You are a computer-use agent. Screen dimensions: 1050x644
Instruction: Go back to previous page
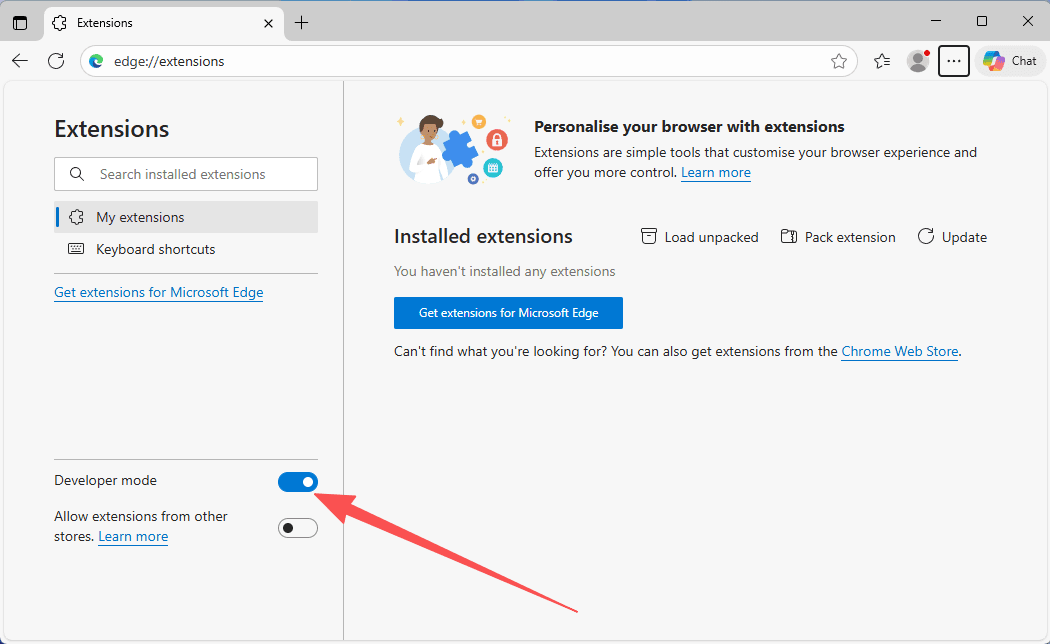click(x=20, y=61)
